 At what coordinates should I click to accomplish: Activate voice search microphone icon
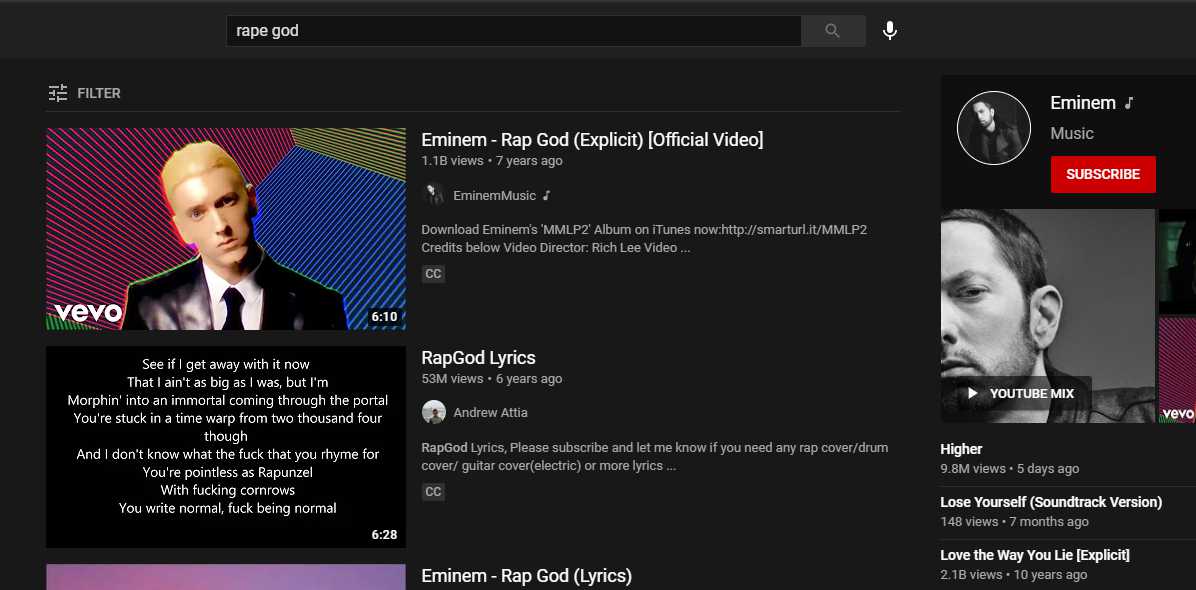click(889, 31)
